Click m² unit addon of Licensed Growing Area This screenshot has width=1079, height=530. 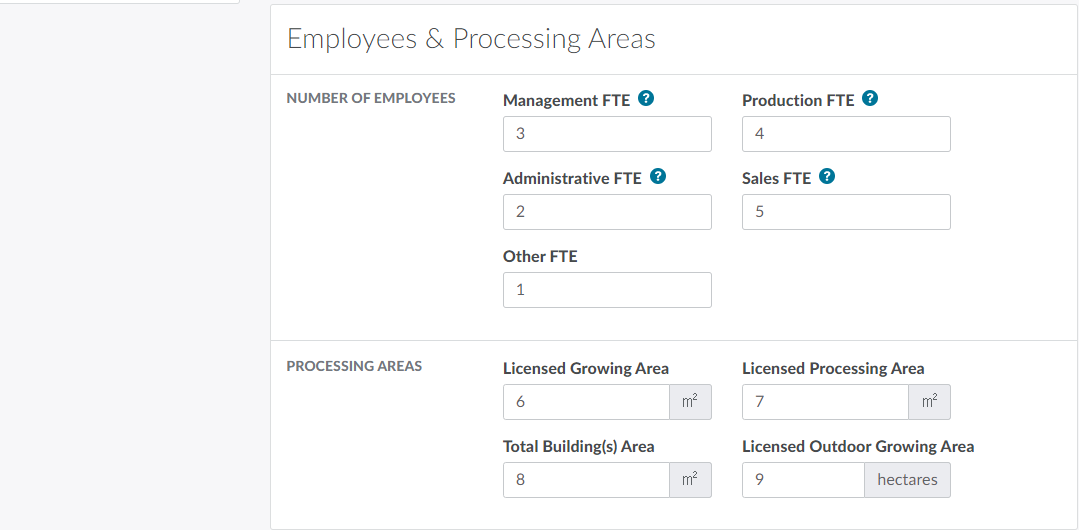690,402
